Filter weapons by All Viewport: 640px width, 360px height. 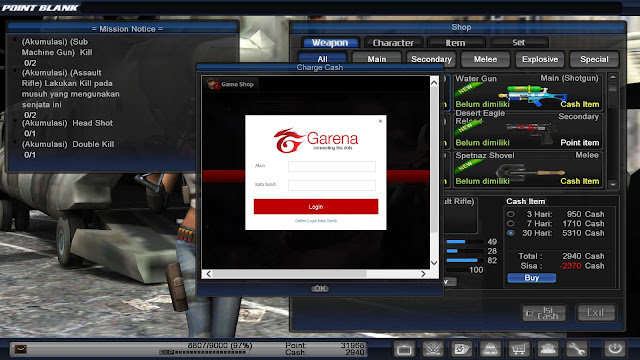point(322,59)
